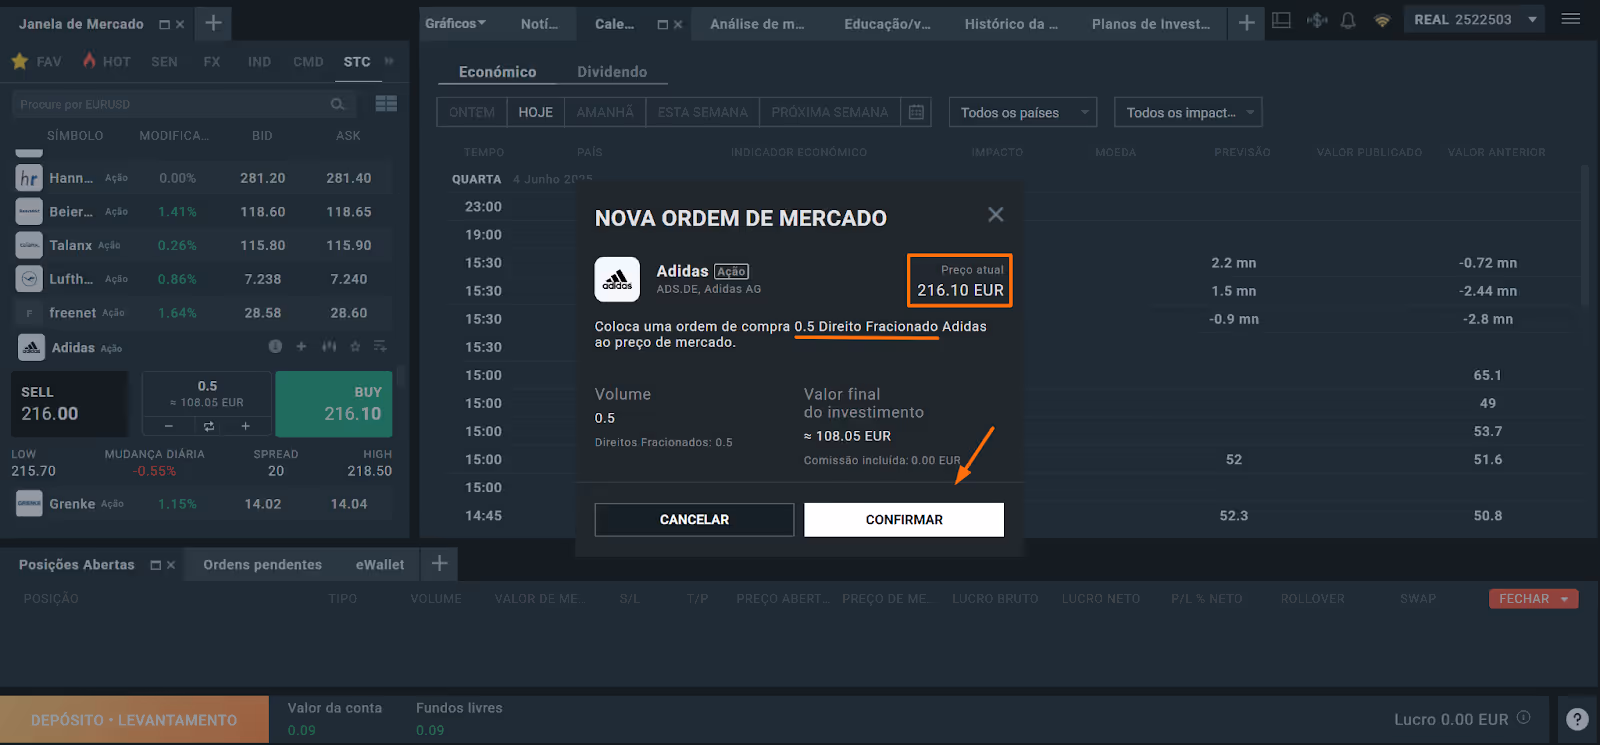Screen dimensions: 1600x745
Task: Open the Análise de m... tab
Action: pos(757,24)
